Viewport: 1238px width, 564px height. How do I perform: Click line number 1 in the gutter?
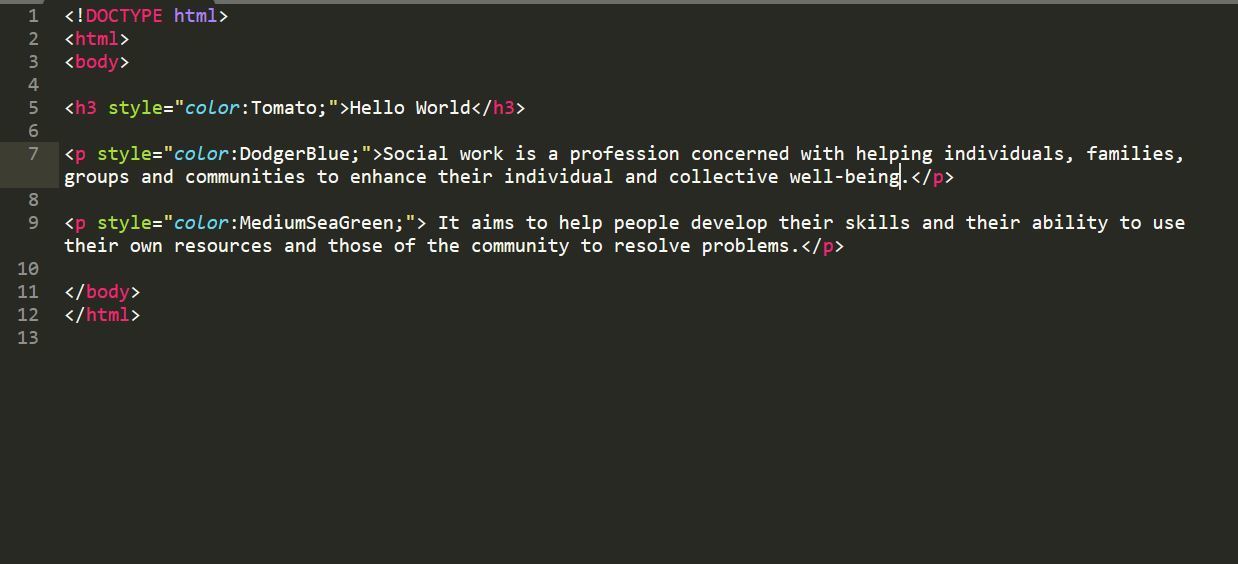click(34, 16)
